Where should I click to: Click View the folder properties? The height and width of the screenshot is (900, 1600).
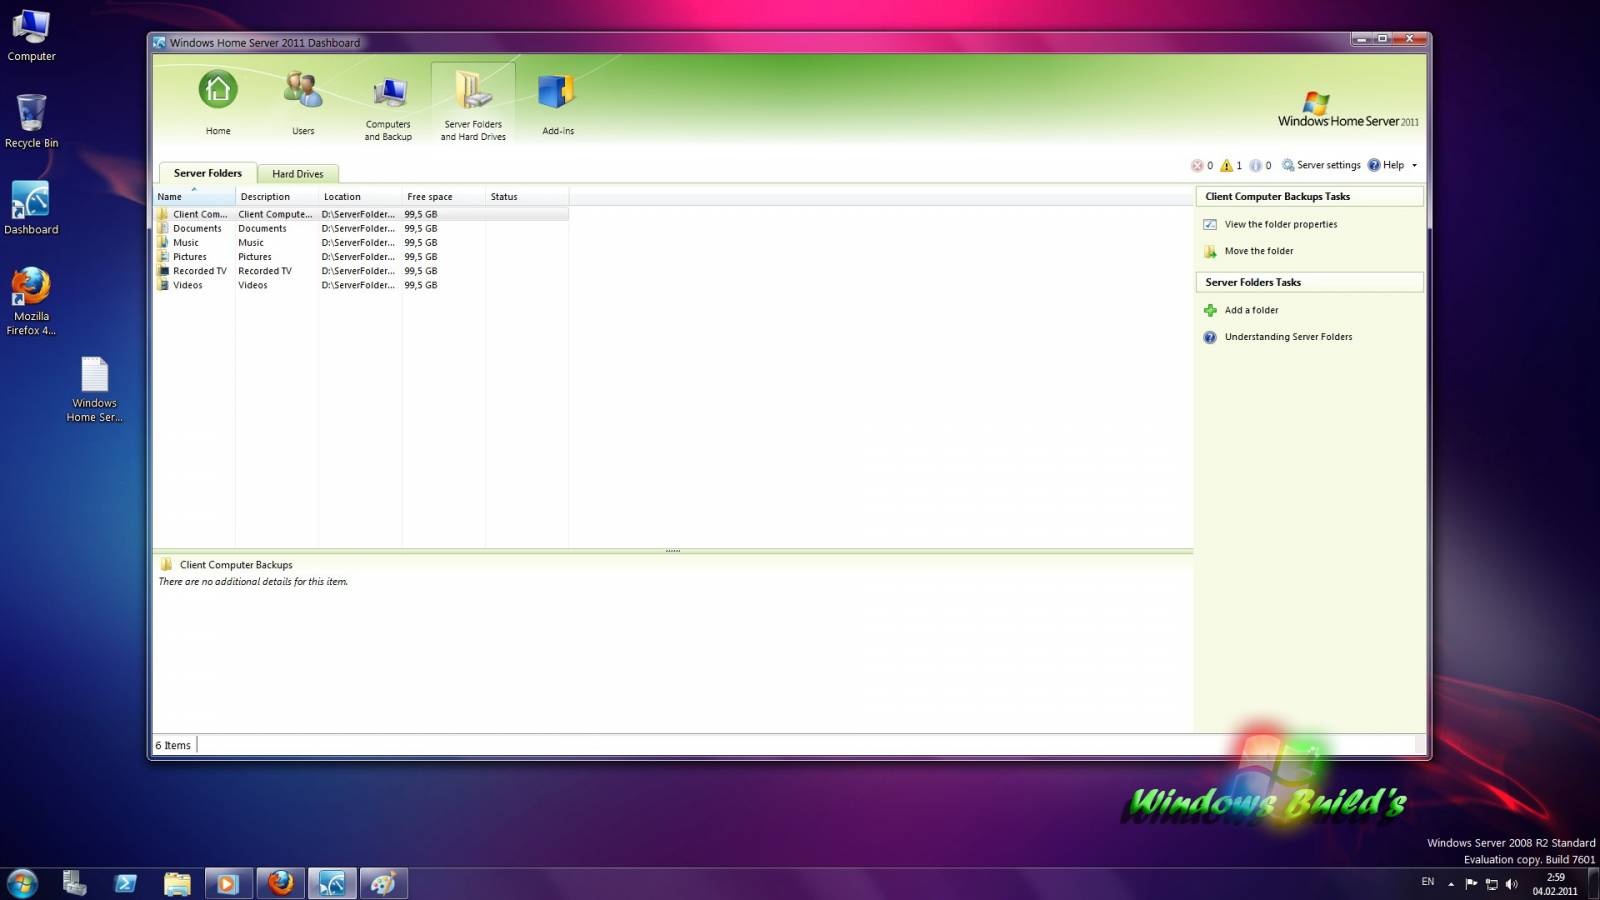pos(1280,224)
